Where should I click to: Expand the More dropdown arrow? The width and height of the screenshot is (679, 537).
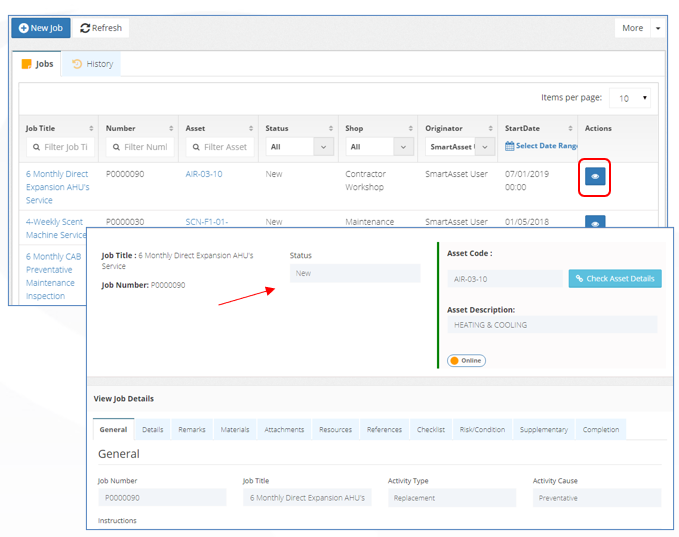click(658, 28)
